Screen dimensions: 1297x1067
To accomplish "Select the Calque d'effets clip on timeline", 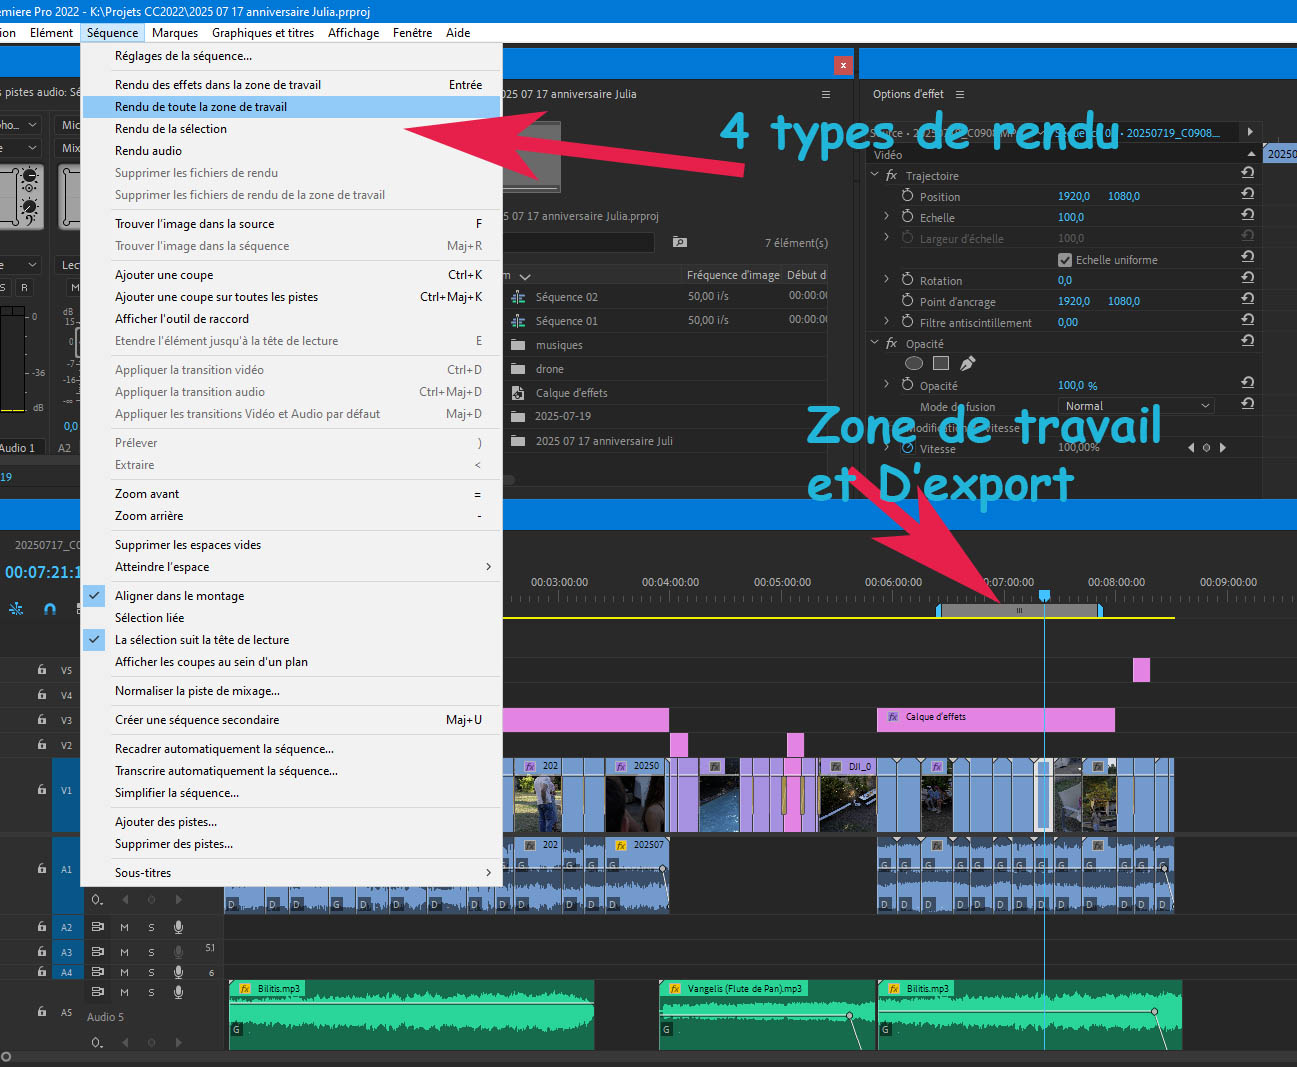I will (995, 718).
